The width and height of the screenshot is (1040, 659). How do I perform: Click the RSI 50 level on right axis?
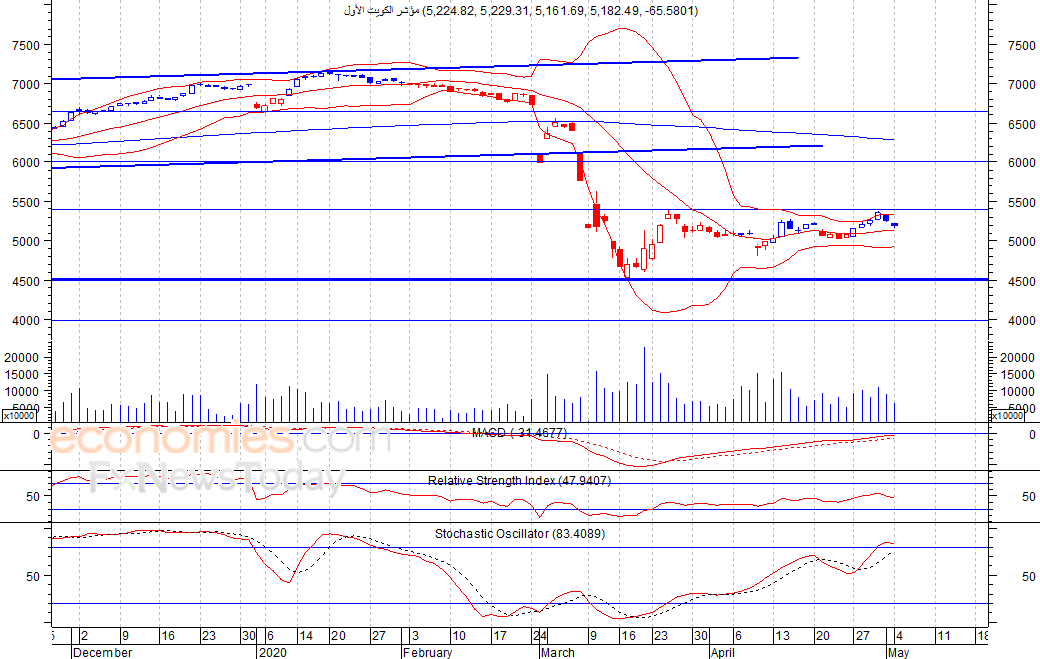coord(1029,497)
